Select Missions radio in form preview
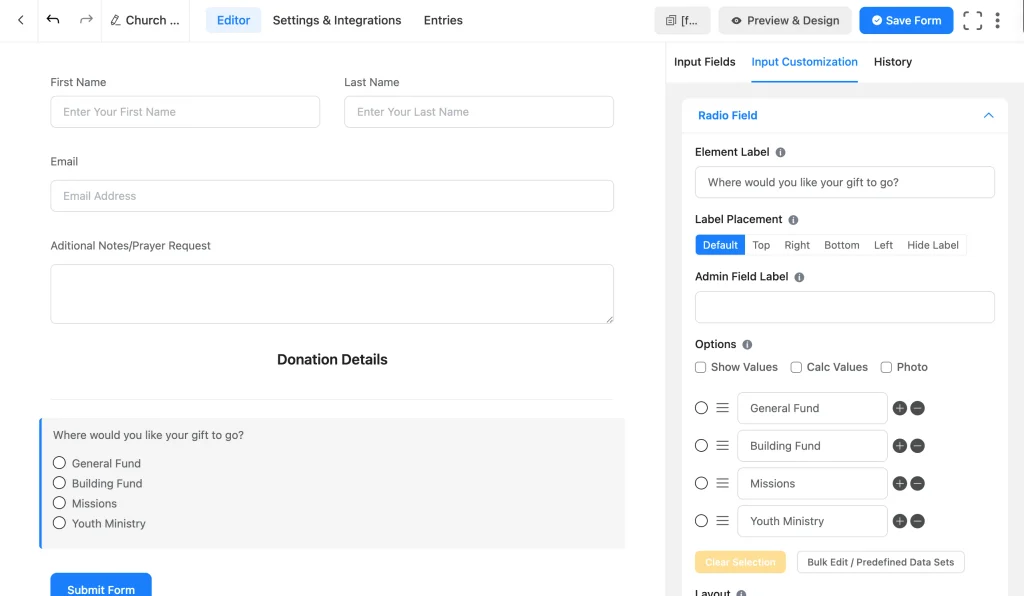This screenshot has width=1024, height=596. pyautogui.click(x=59, y=503)
